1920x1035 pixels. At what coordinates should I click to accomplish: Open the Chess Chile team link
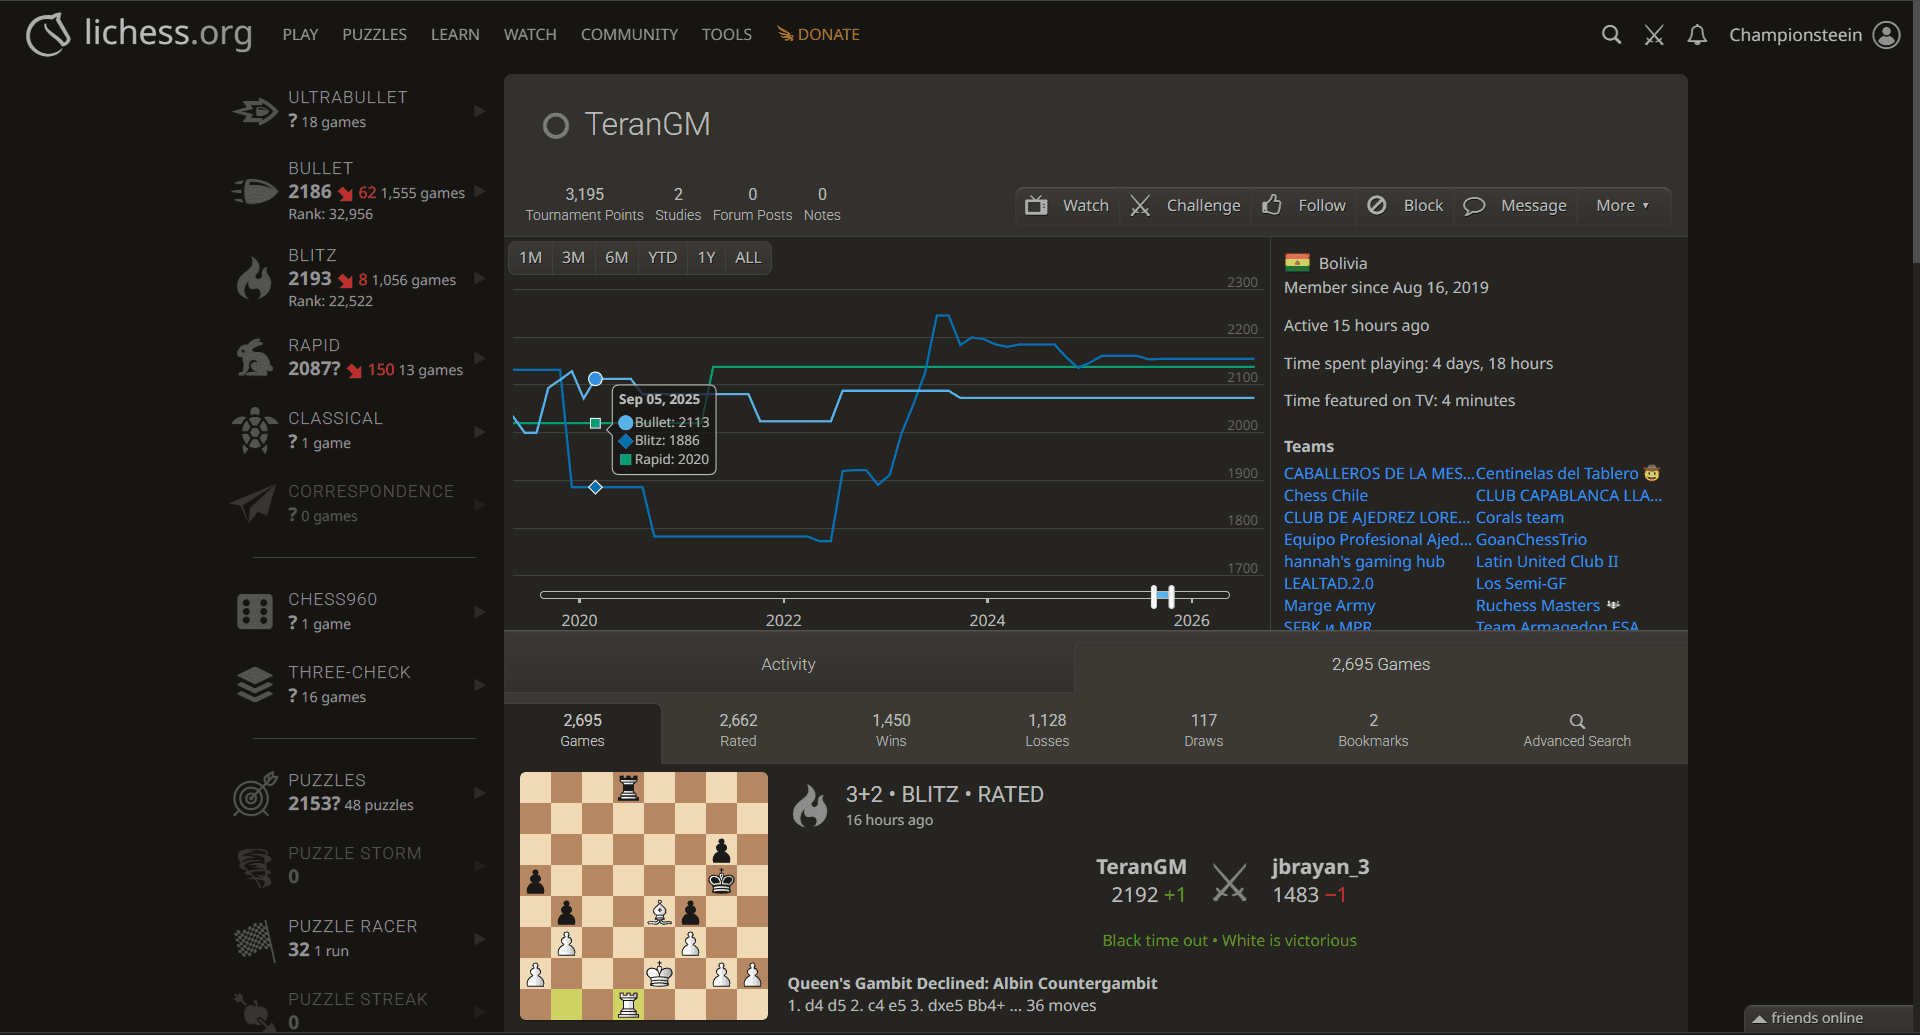point(1325,495)
